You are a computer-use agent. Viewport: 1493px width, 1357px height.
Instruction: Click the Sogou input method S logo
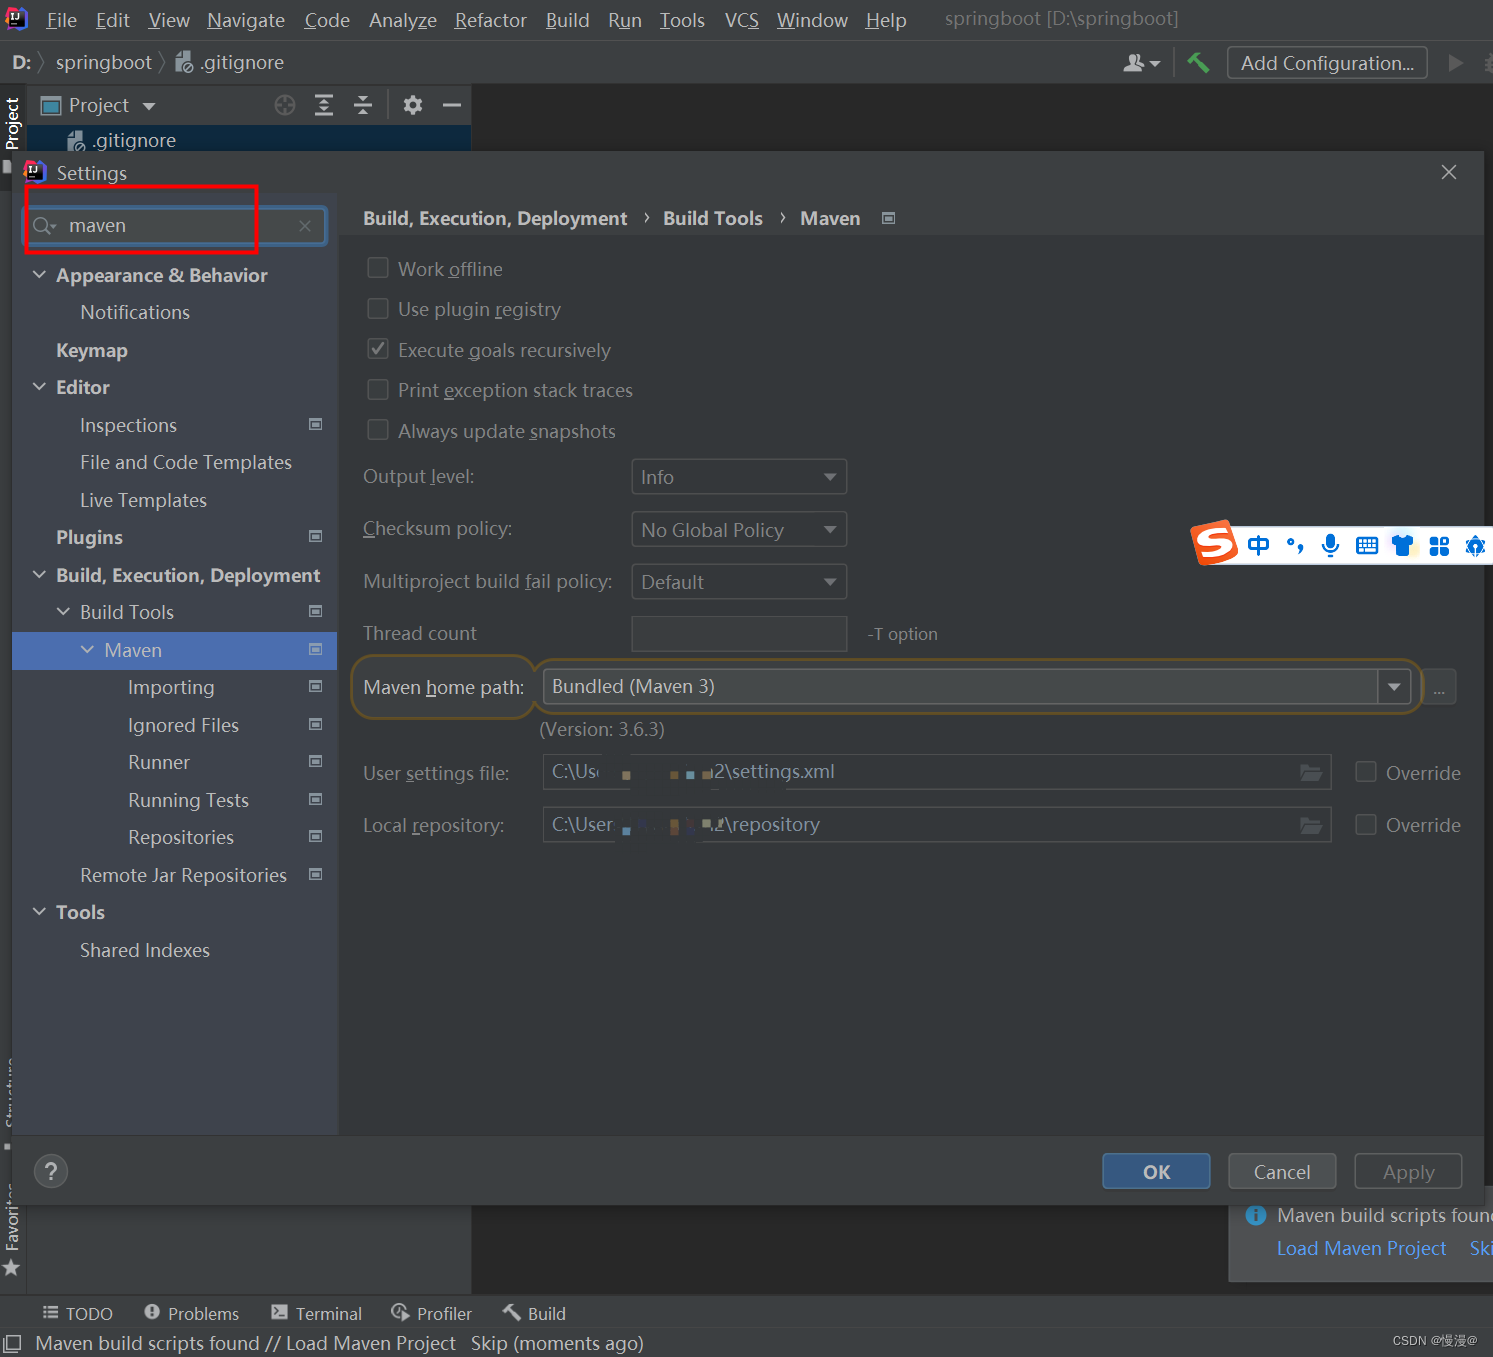[1215, 543]
